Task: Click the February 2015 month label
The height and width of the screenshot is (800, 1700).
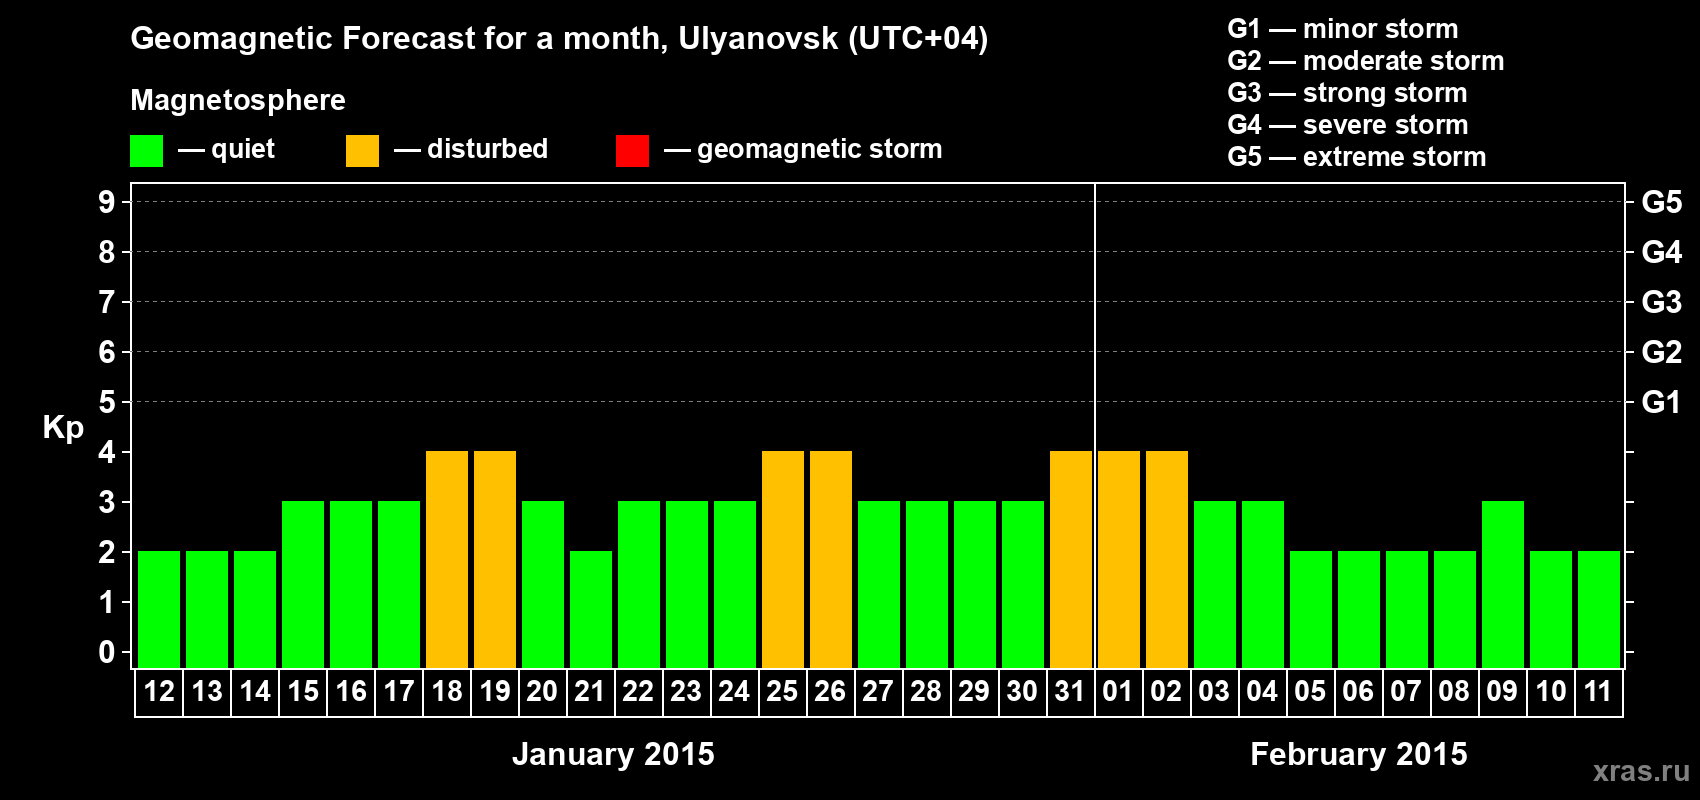Action: [x=1359, y=754]
